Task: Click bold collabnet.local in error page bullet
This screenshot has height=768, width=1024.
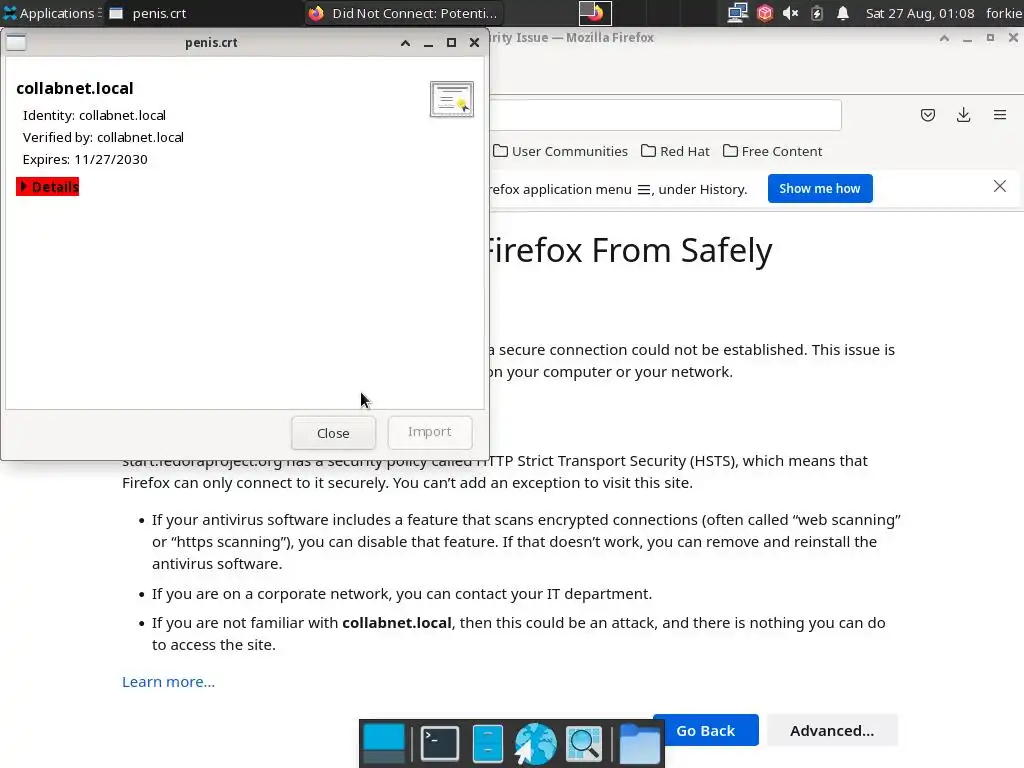Action: point(396,623)
